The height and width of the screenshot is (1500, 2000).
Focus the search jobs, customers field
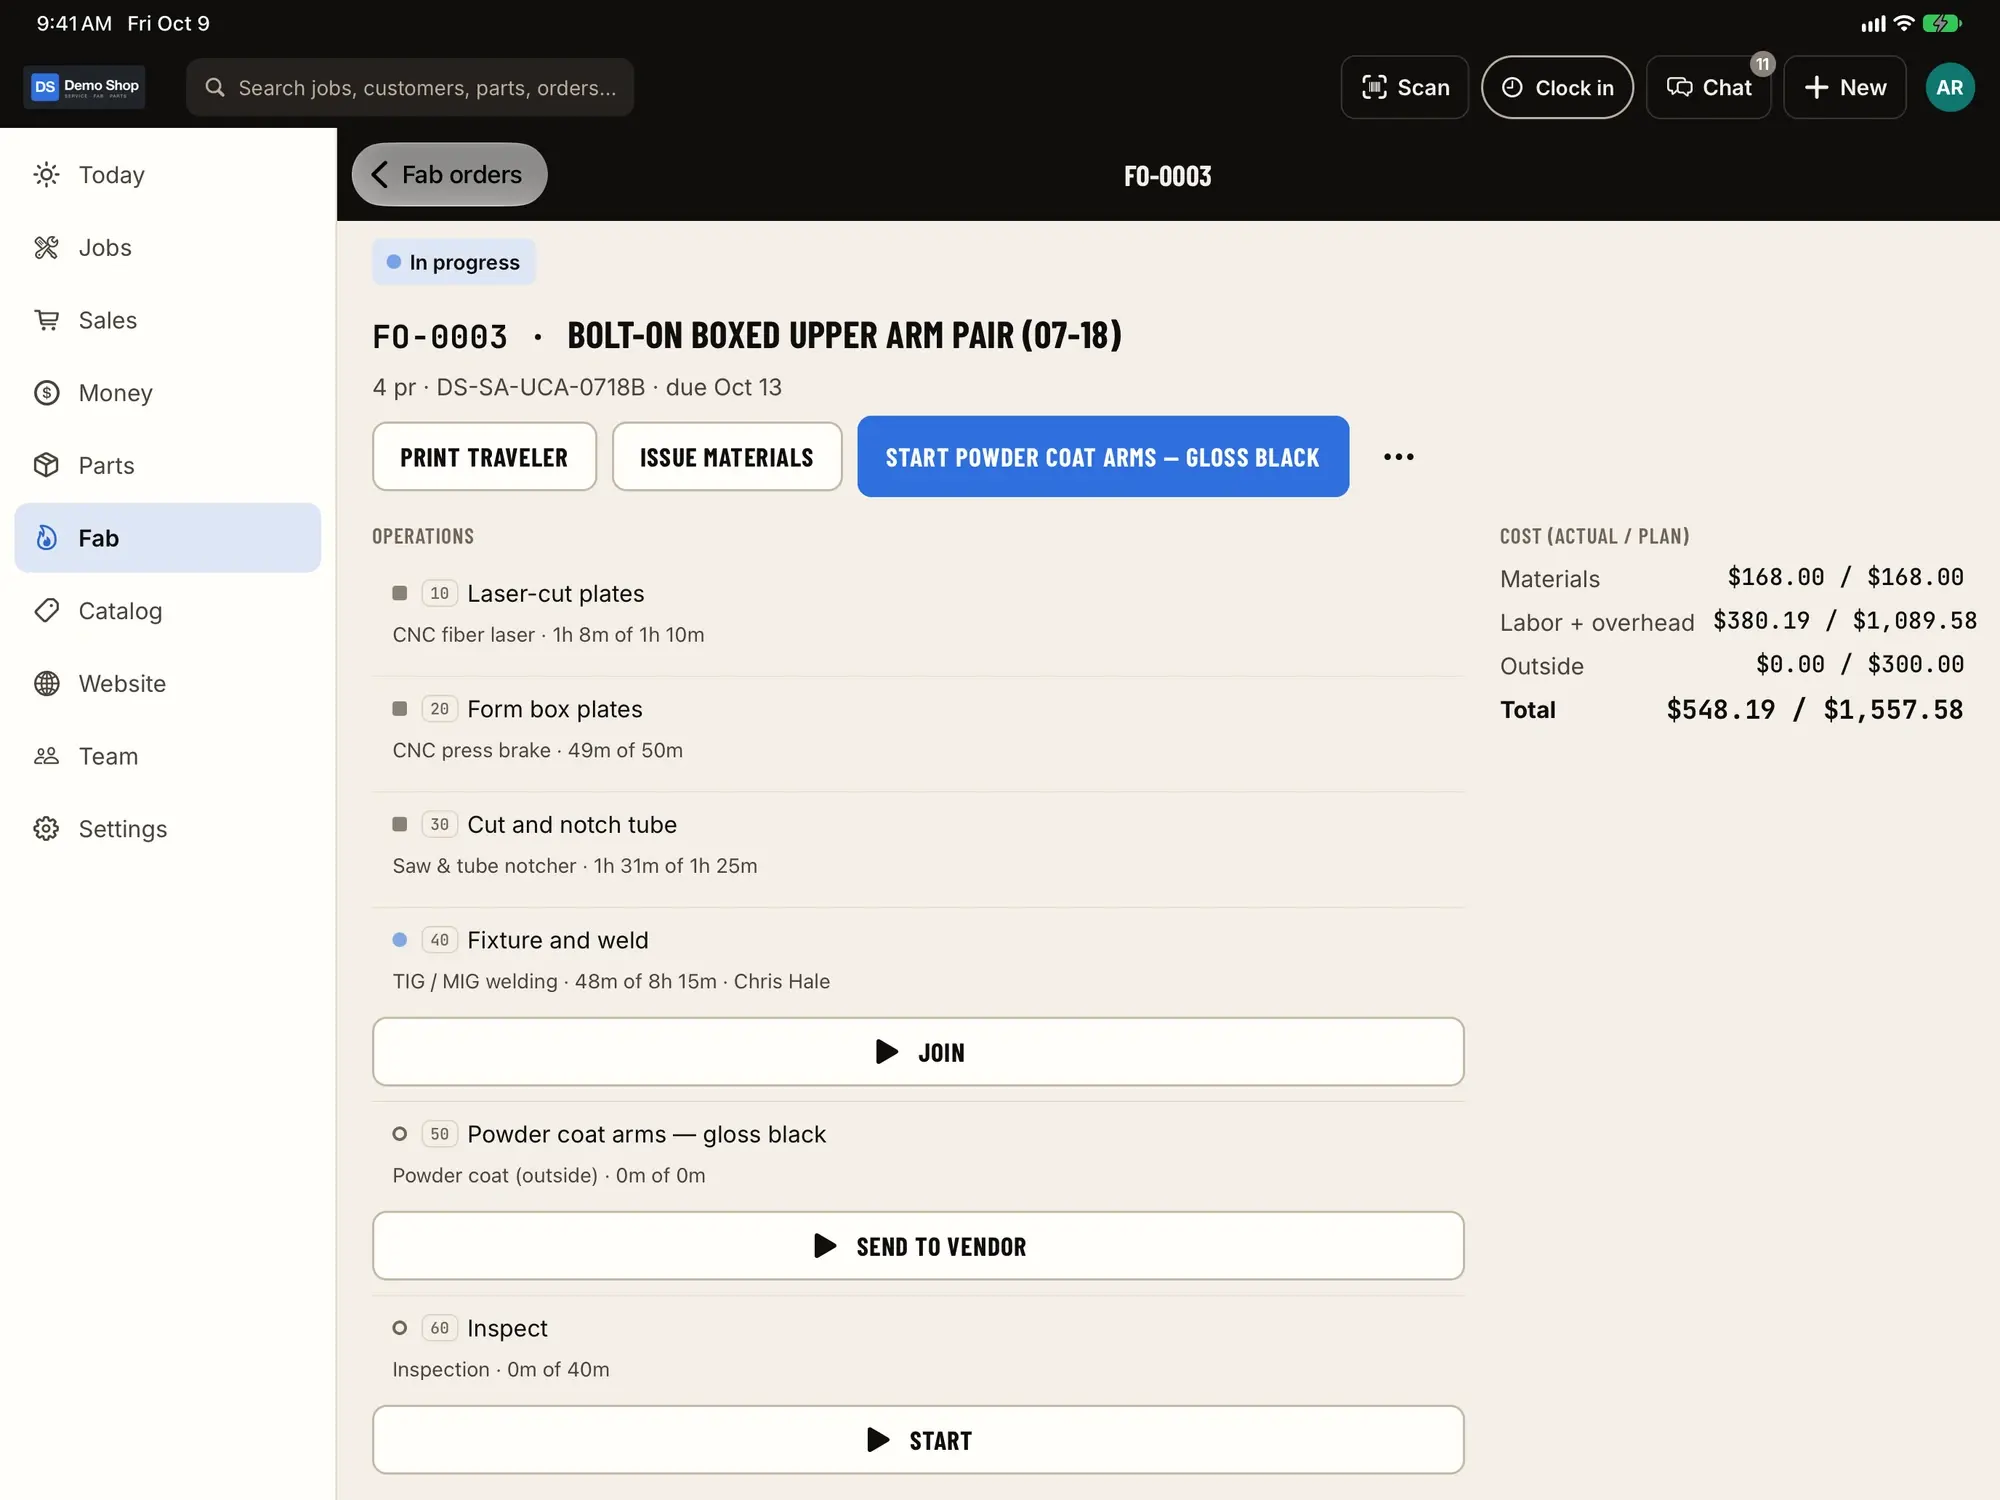click(x=410, y=88)
